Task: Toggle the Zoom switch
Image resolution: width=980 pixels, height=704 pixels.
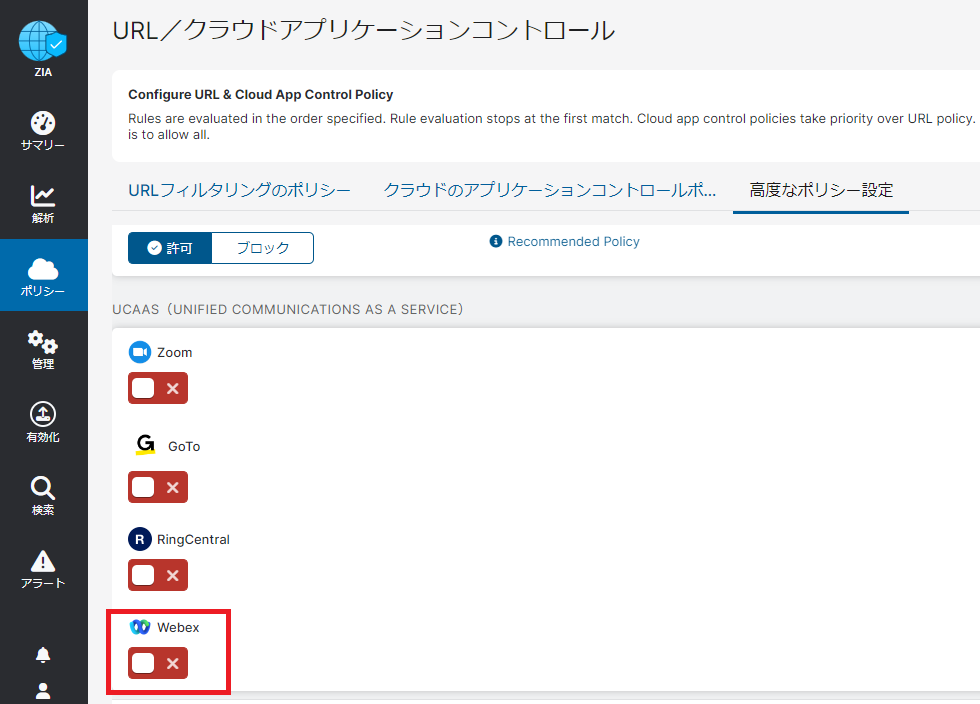Action: [158, 388]
